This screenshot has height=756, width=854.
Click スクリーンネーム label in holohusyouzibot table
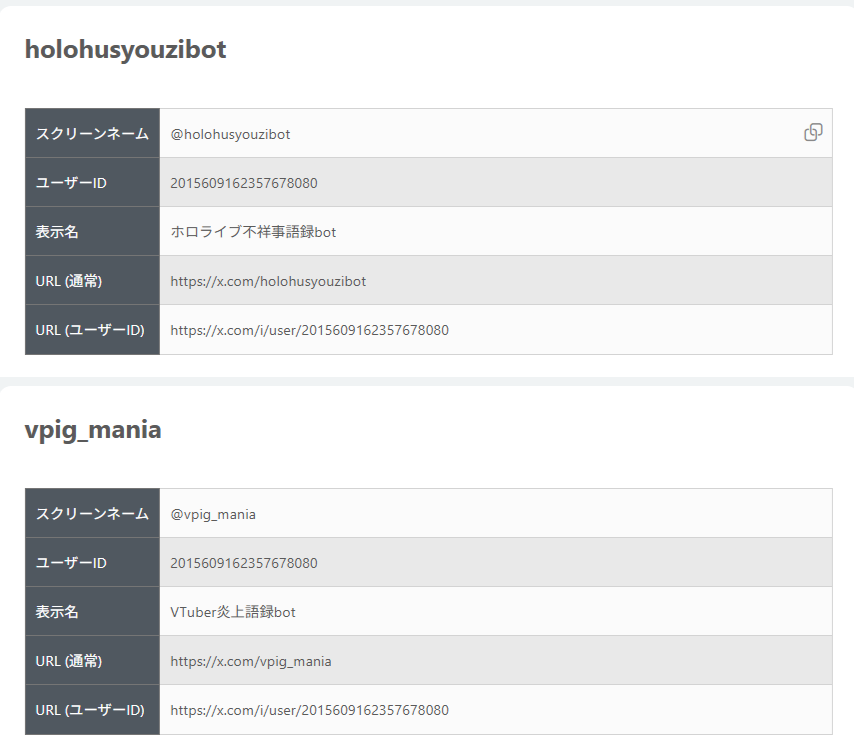92,134
